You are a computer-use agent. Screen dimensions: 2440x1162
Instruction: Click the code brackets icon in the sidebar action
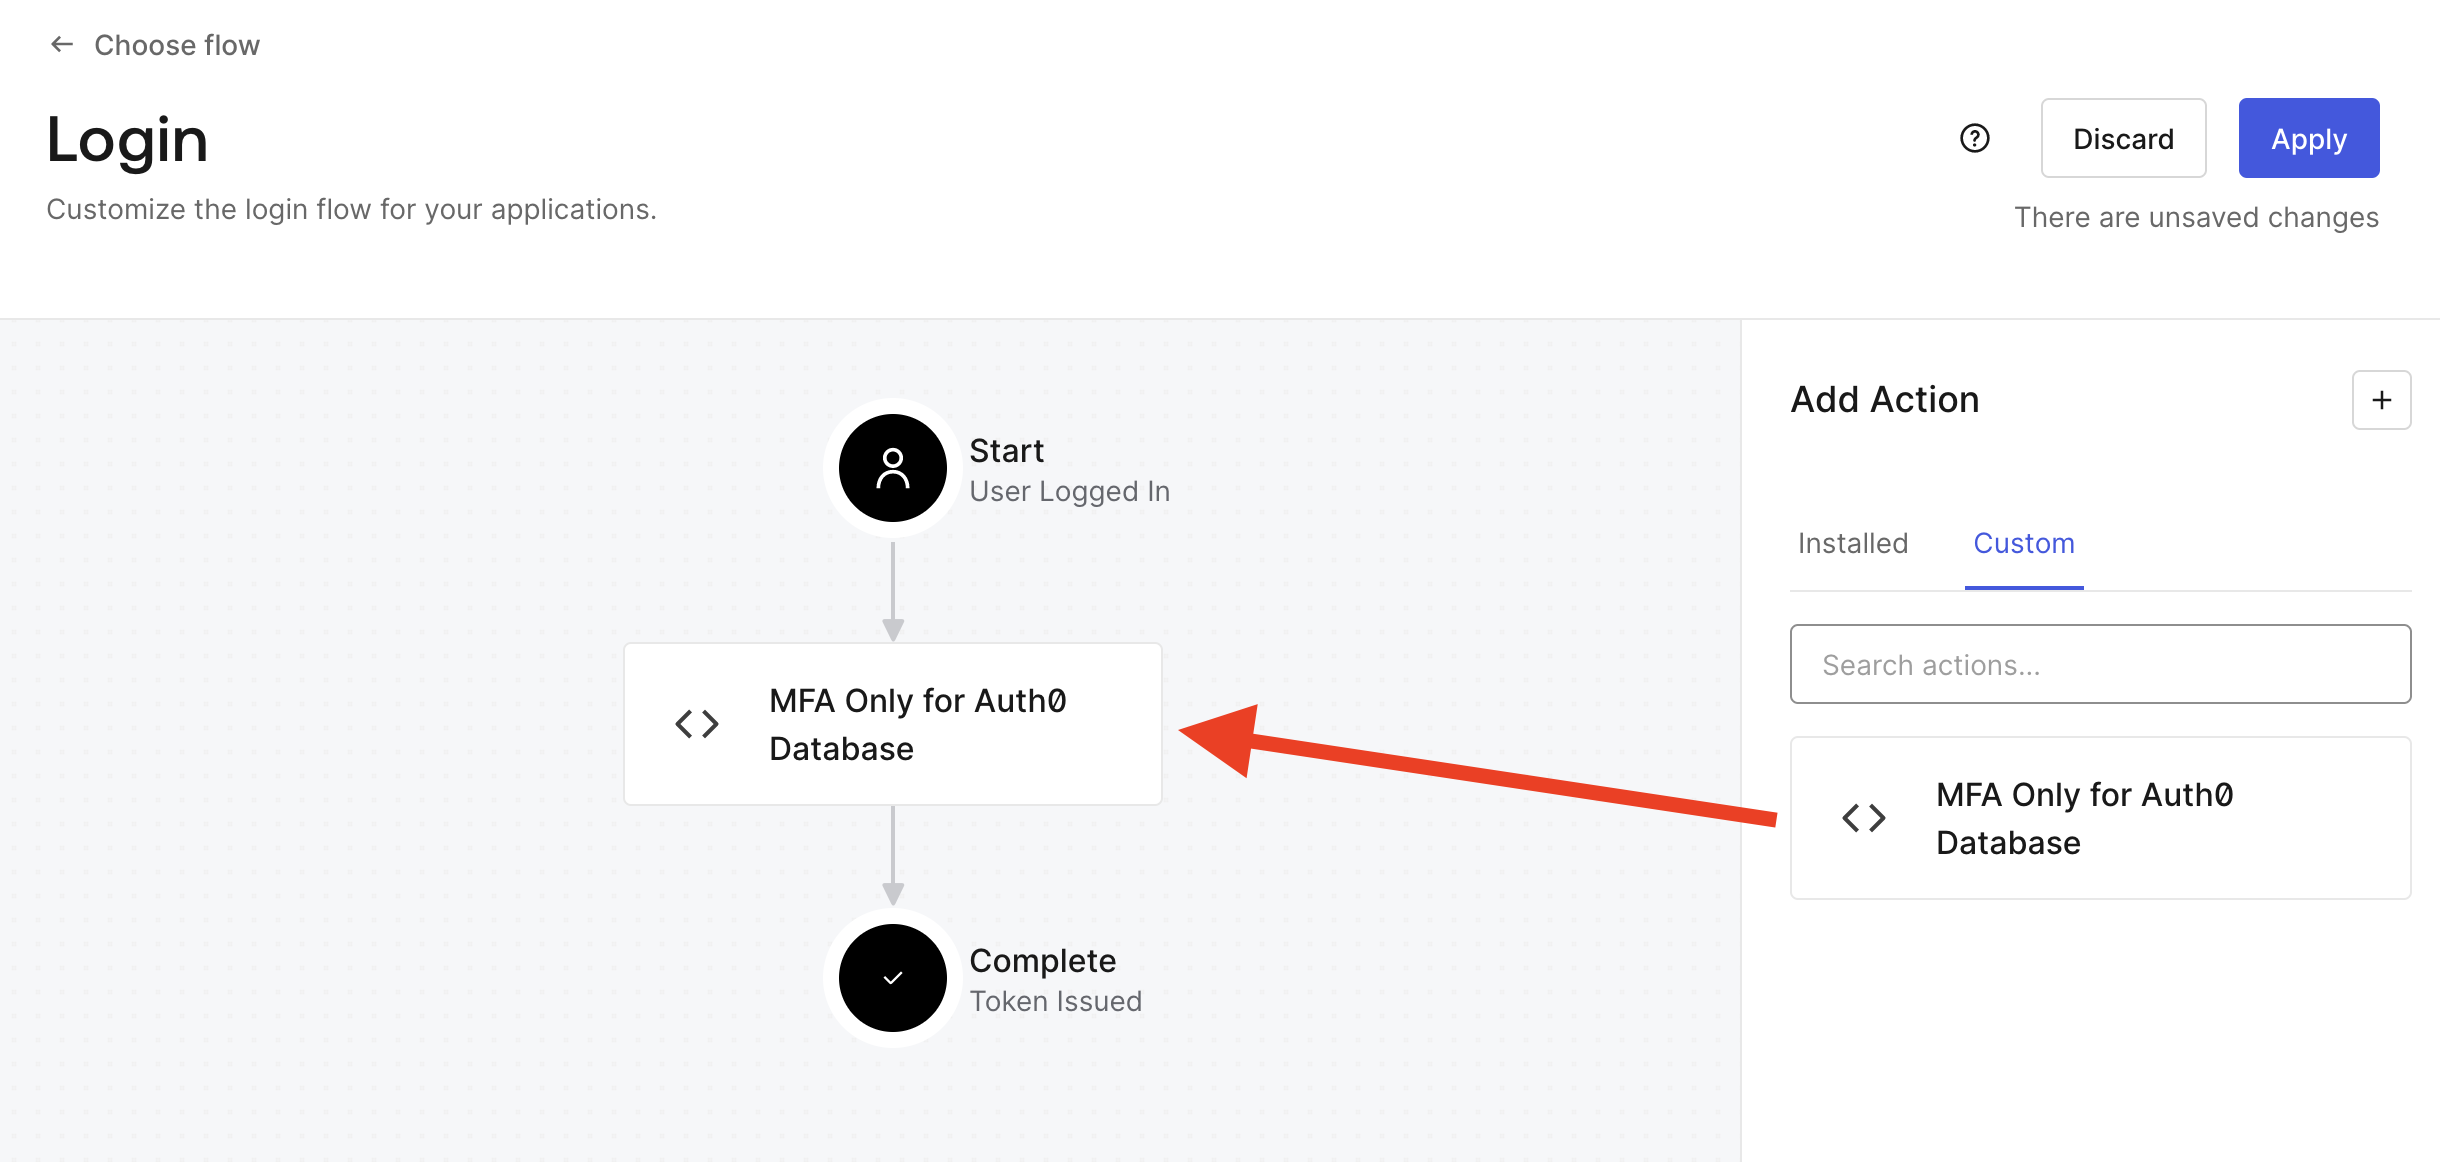pos(1864,817)
